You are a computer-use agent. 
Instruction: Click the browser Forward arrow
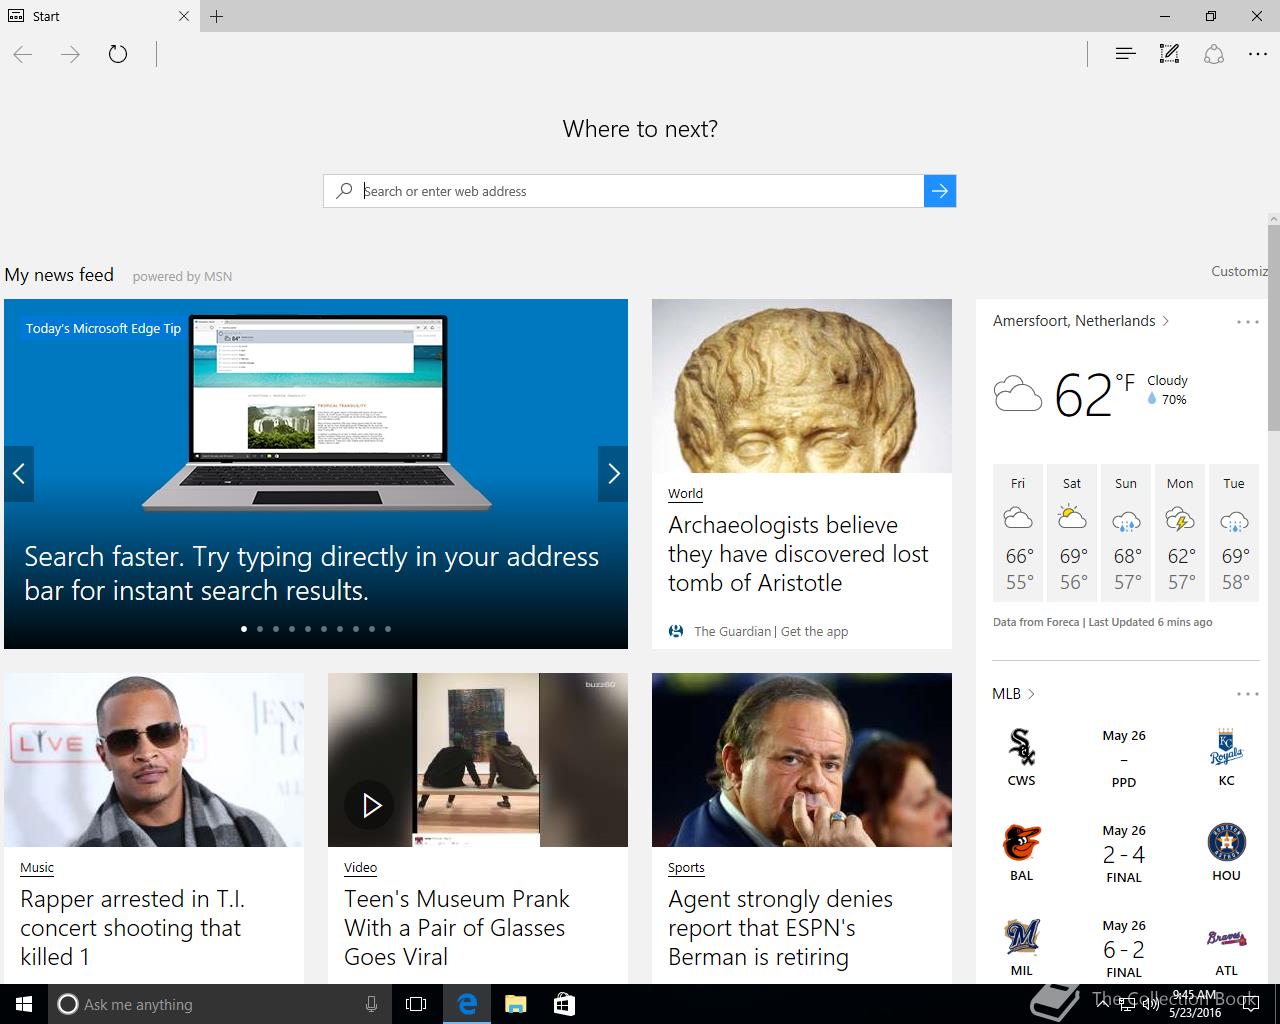(x=70, y=54)
